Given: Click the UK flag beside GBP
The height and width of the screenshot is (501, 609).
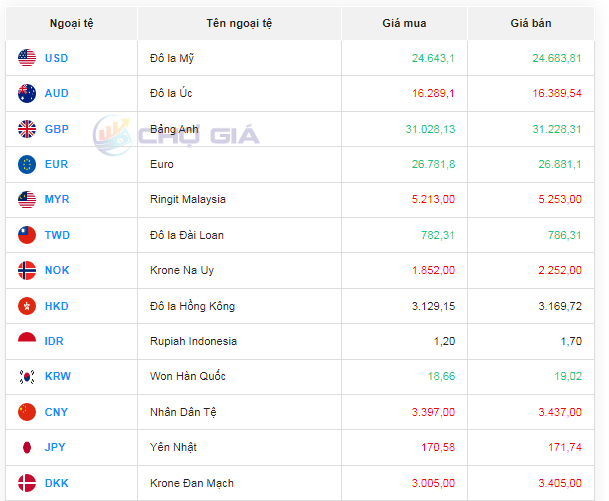Looking at the screenshot, I should tap(27, 129).
